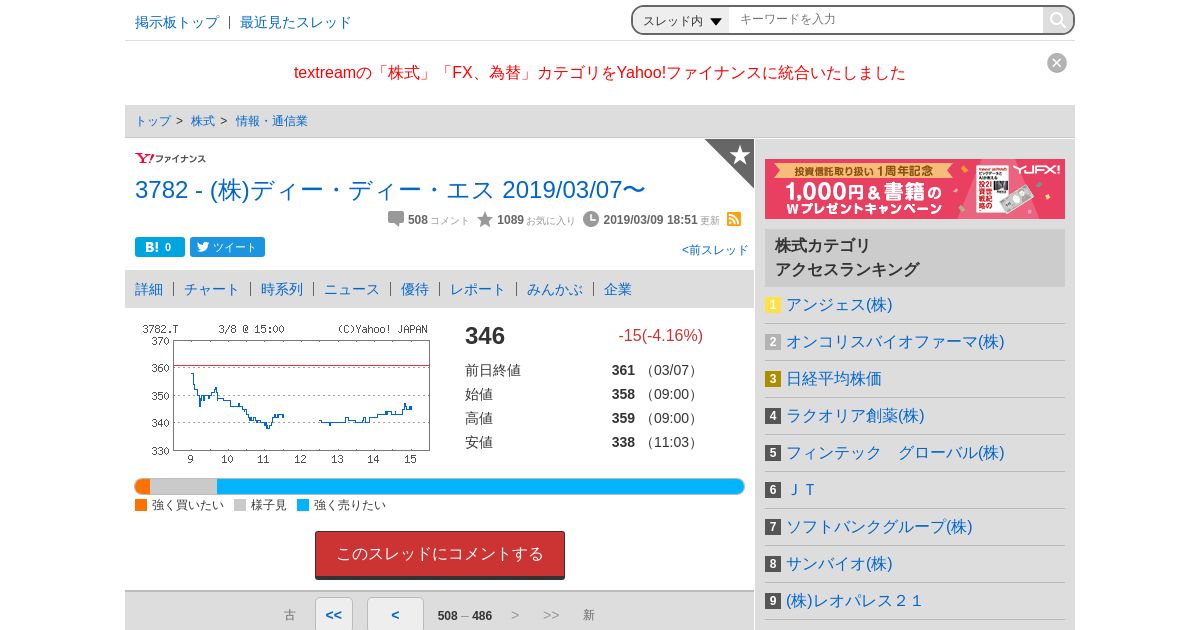Click the -15(-4.16%) change value

(x=660, y=336)
